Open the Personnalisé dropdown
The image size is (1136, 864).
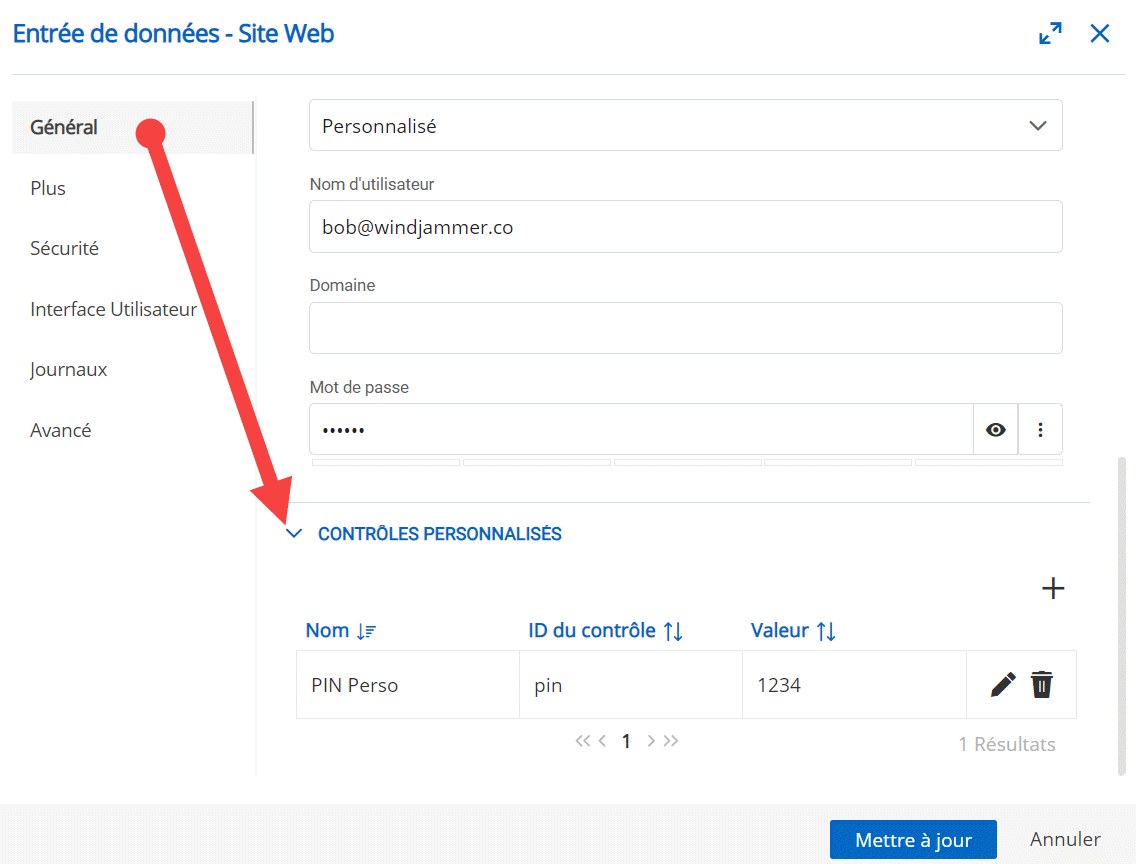(x=685, y=126)
